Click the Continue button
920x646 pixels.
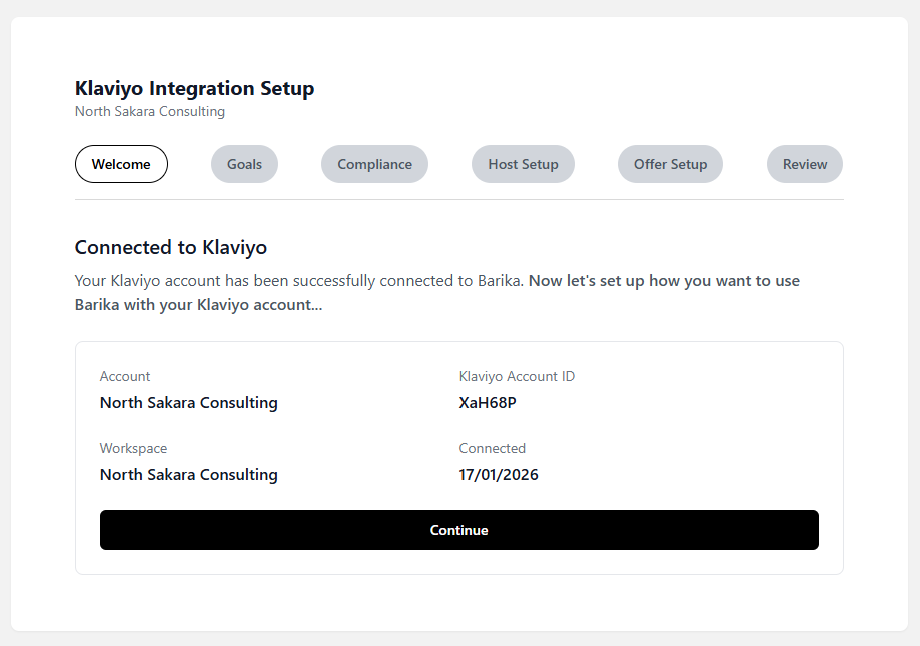[x=459, y=530]
